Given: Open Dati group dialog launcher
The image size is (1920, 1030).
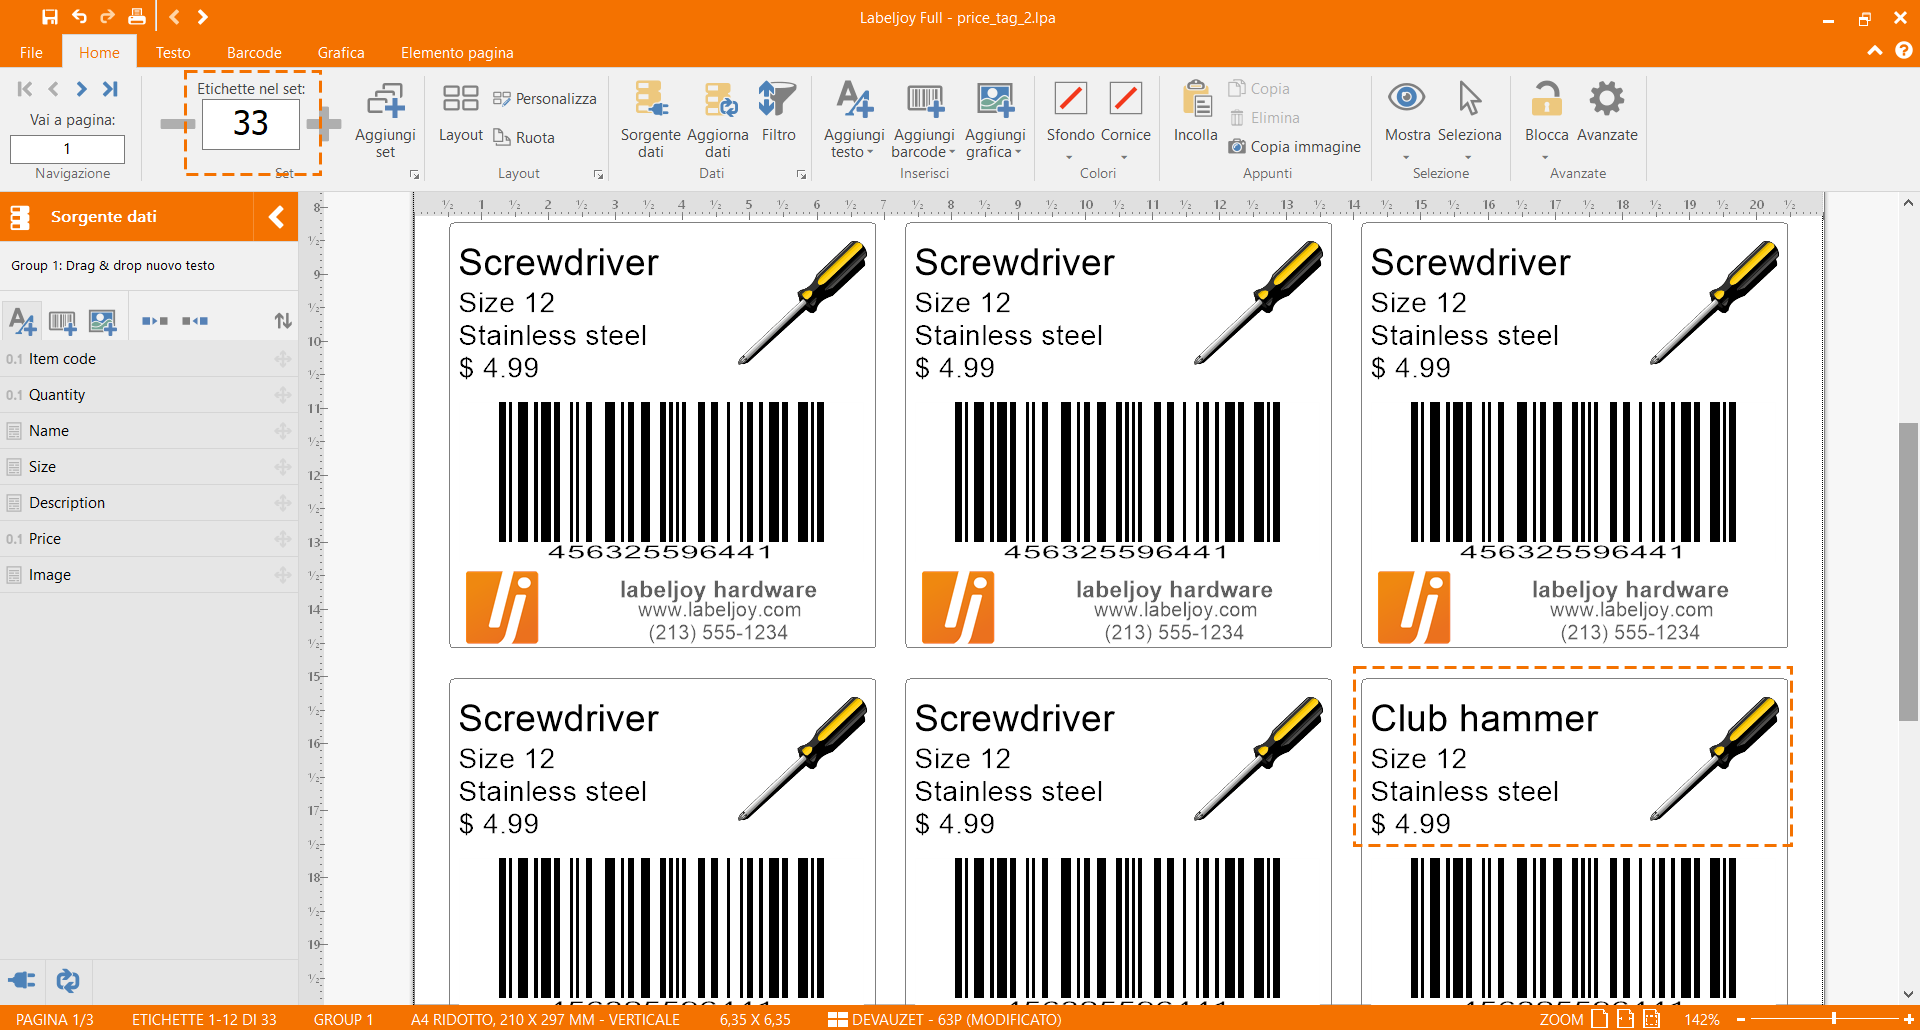Looking at the screenshot, I should [x=801, y=174].
